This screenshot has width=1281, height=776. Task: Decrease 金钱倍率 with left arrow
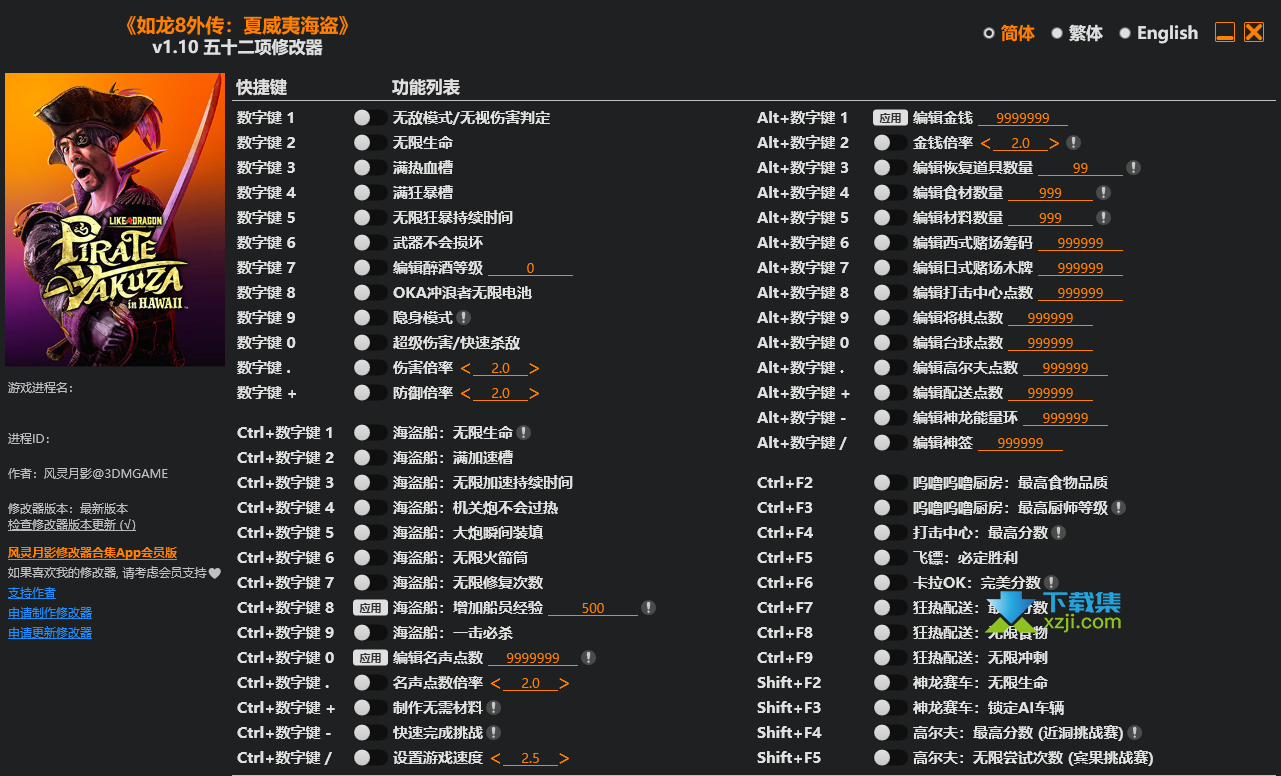(x=986, y=143)
